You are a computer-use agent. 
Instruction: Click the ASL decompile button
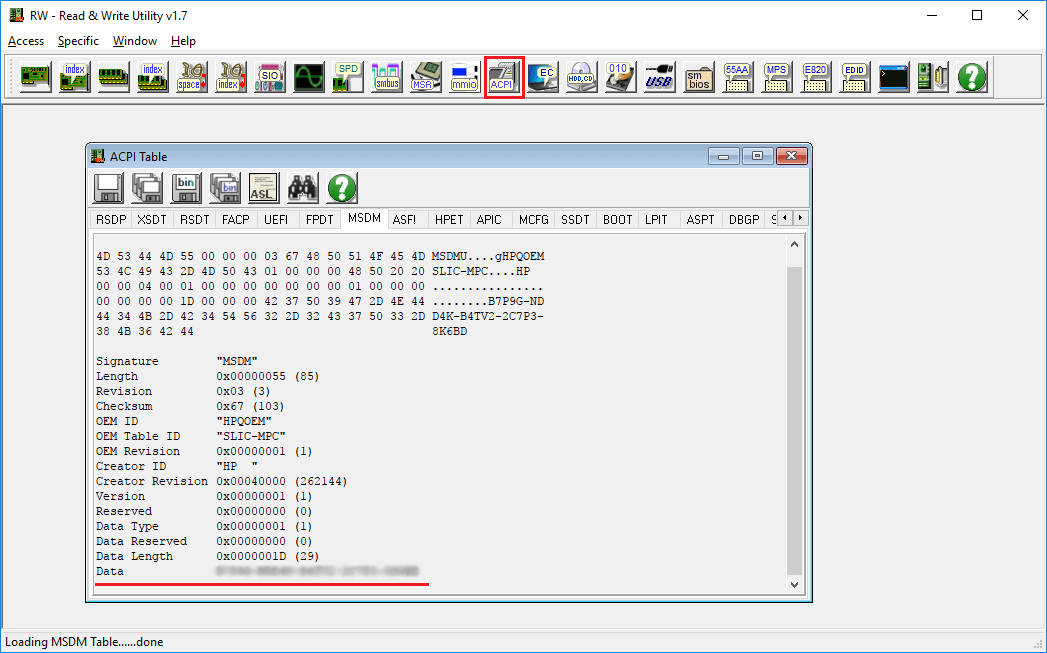tap(264, 187)
